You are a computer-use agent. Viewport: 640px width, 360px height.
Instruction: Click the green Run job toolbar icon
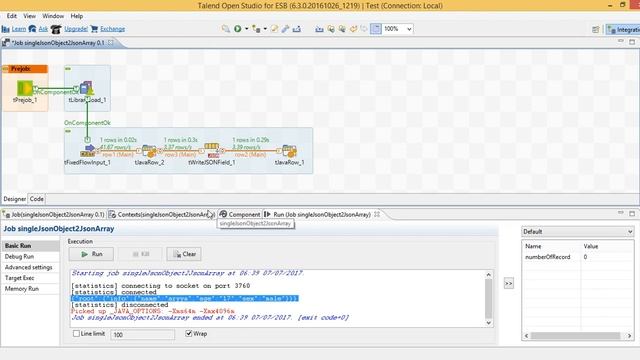pyautogui.click(x=238, y=29)
